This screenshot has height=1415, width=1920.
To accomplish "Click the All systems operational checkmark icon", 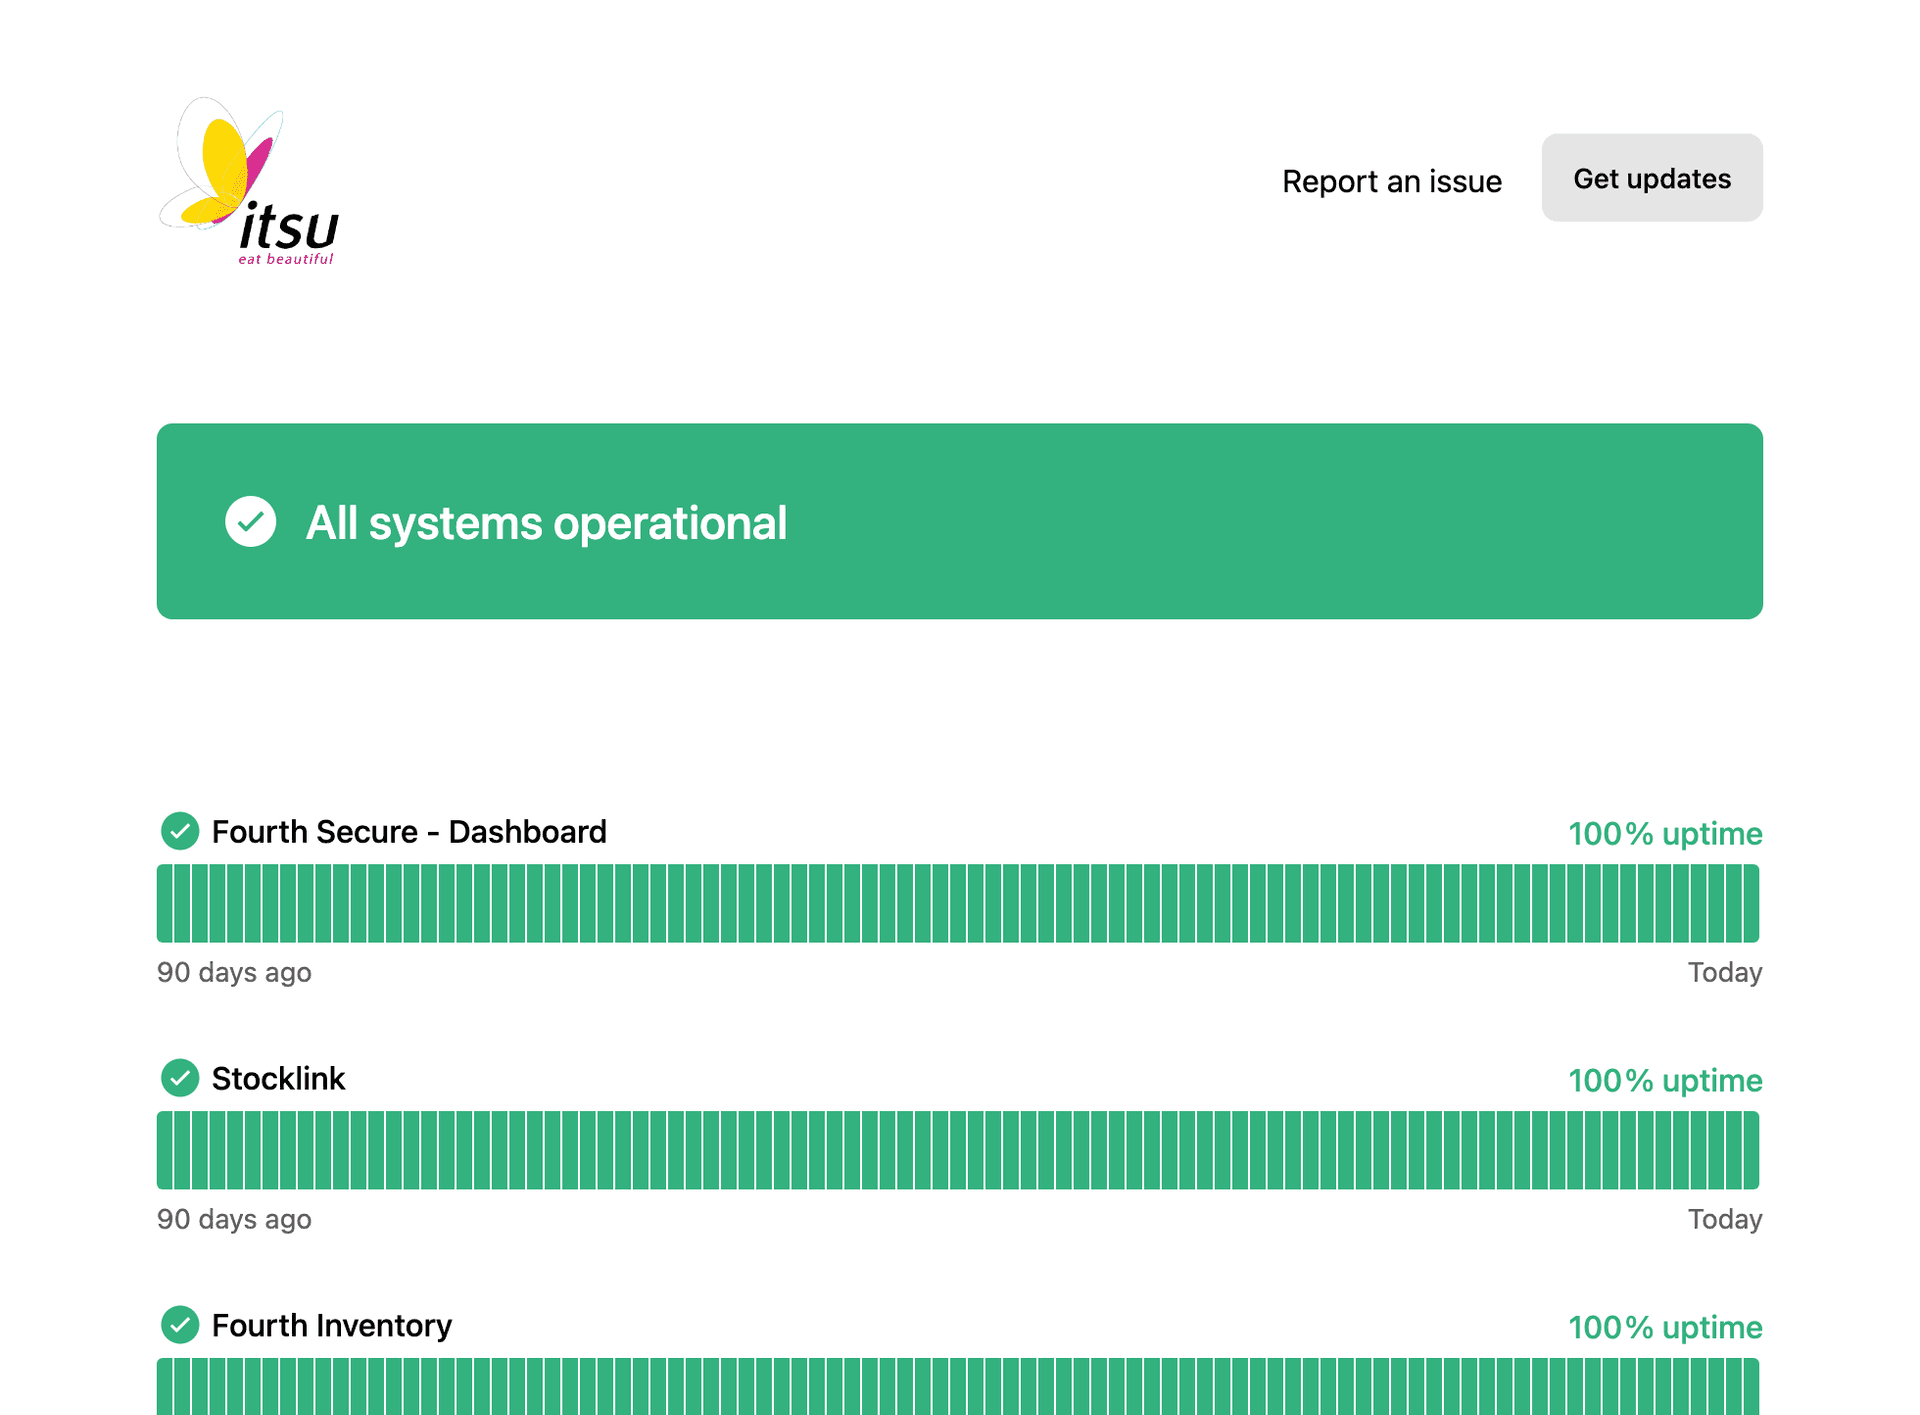I will click(250, 522).
